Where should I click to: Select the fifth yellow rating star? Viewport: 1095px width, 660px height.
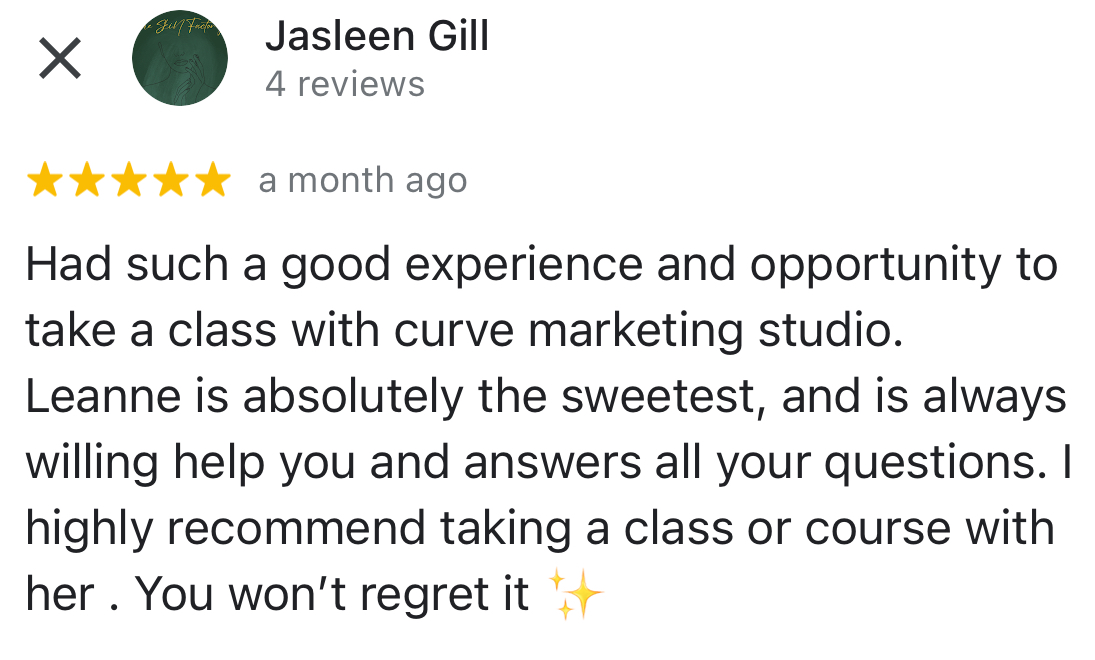coord(212,179)
